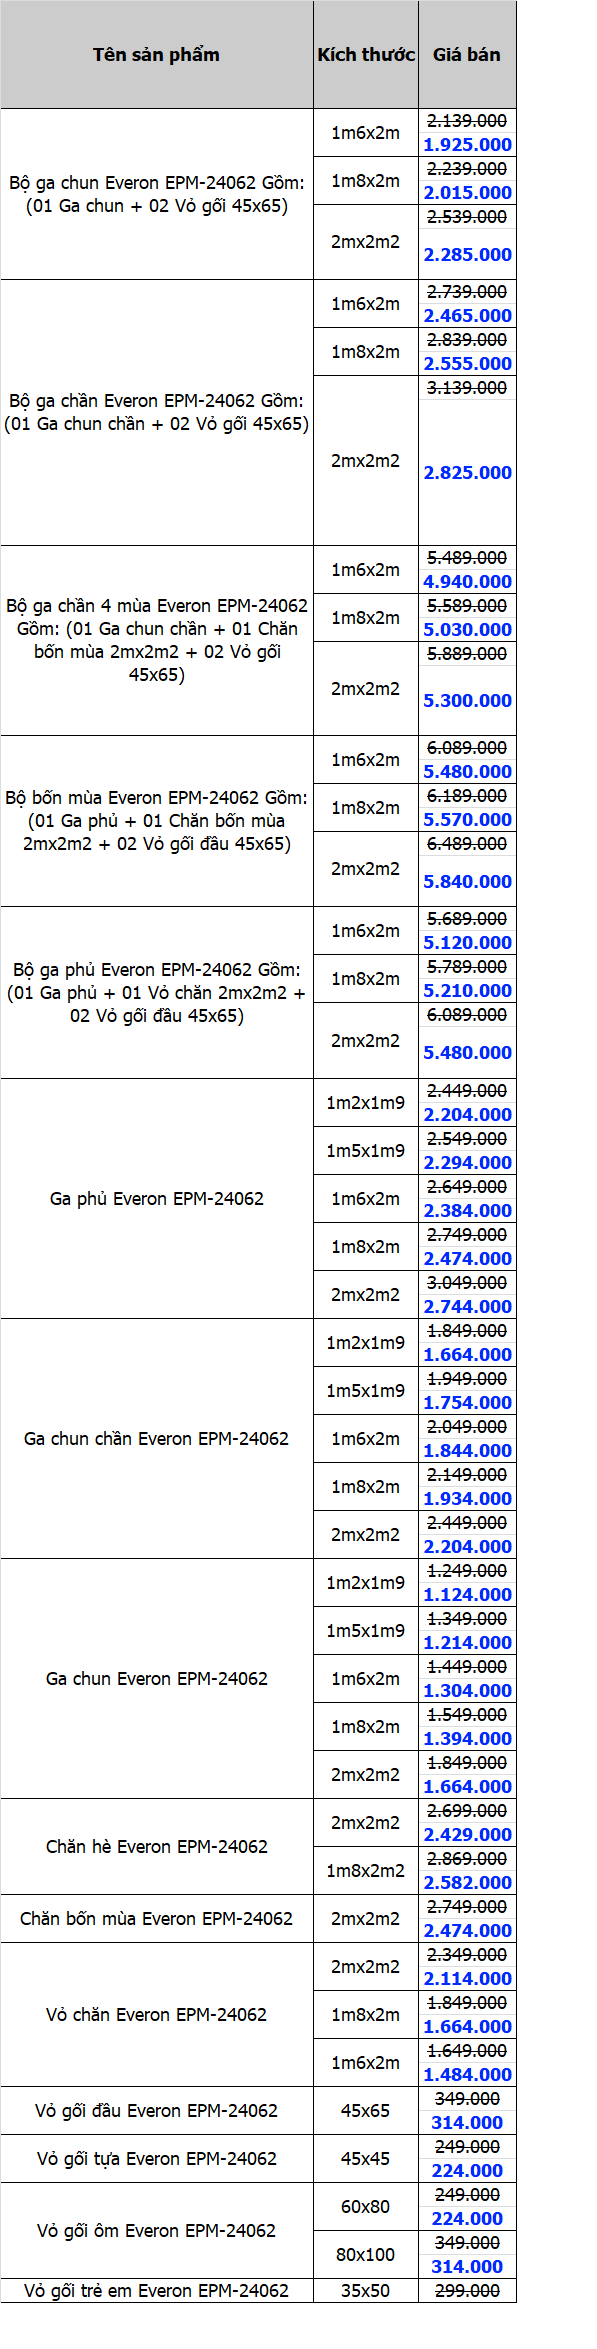Screen dimensions: 597x2349
Task: Click the 'Ga chun chần Everon EPM-24062' product name
Action: 157,1438
